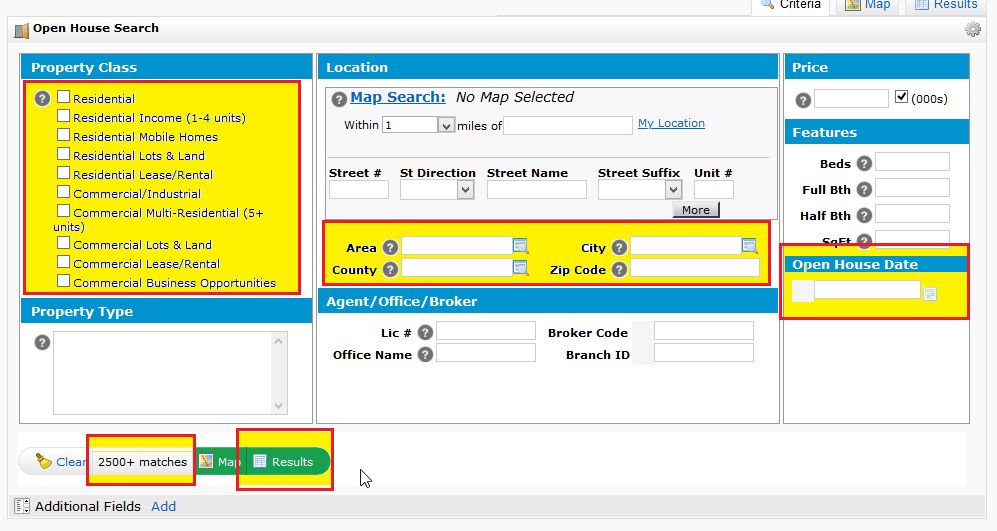Click the green Results button

[x=287, y=462]
